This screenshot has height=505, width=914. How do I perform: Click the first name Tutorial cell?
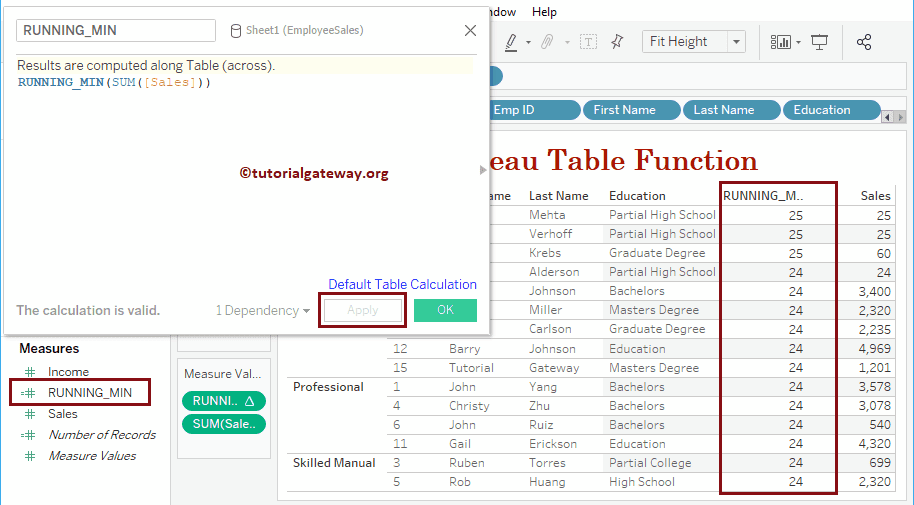pos(471,368)
